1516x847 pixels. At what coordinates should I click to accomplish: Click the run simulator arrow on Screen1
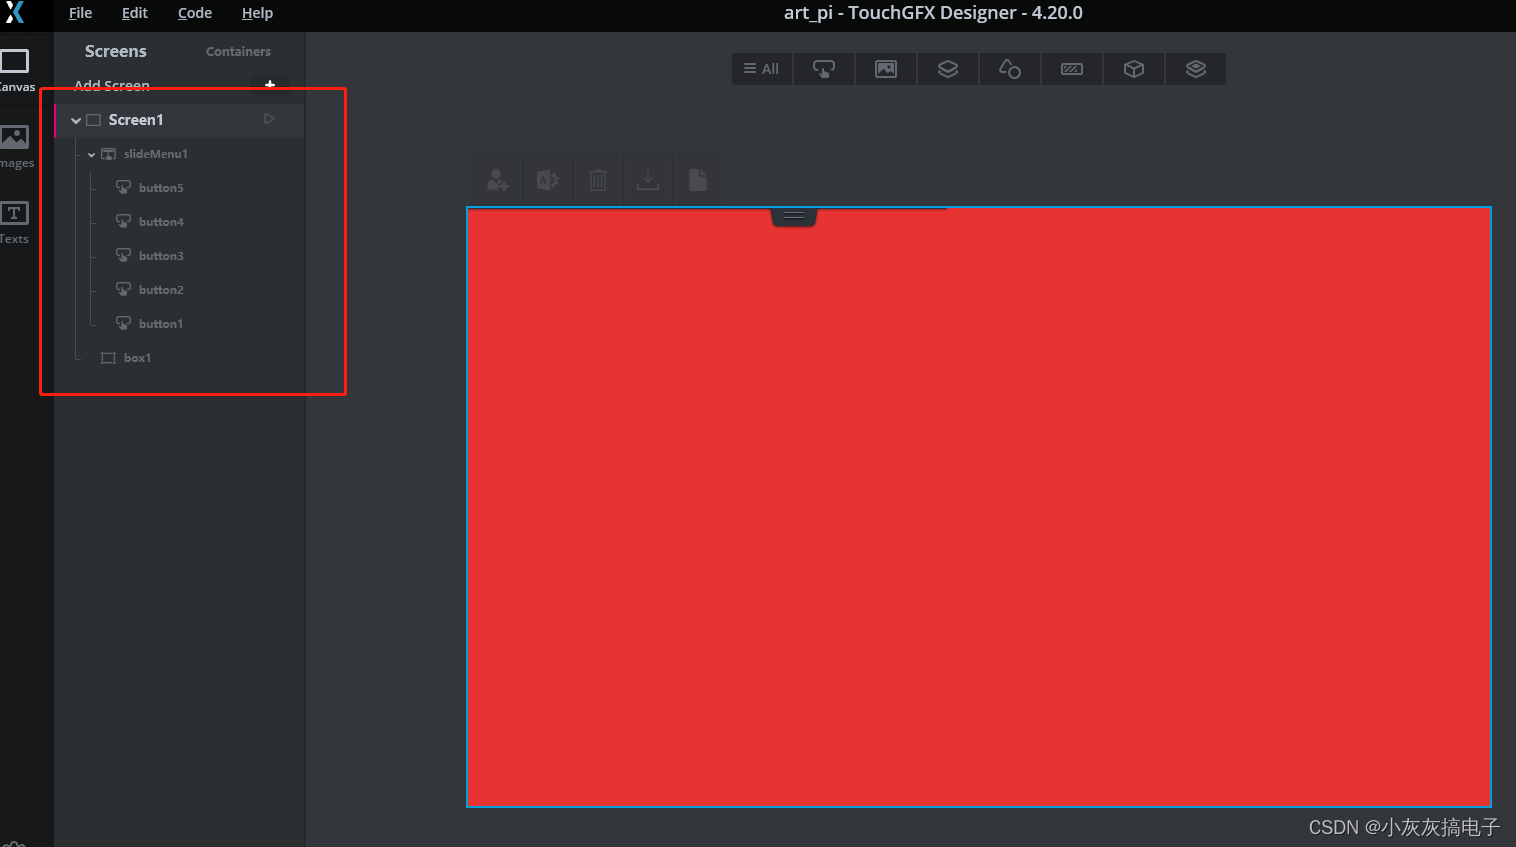point(268,118)
